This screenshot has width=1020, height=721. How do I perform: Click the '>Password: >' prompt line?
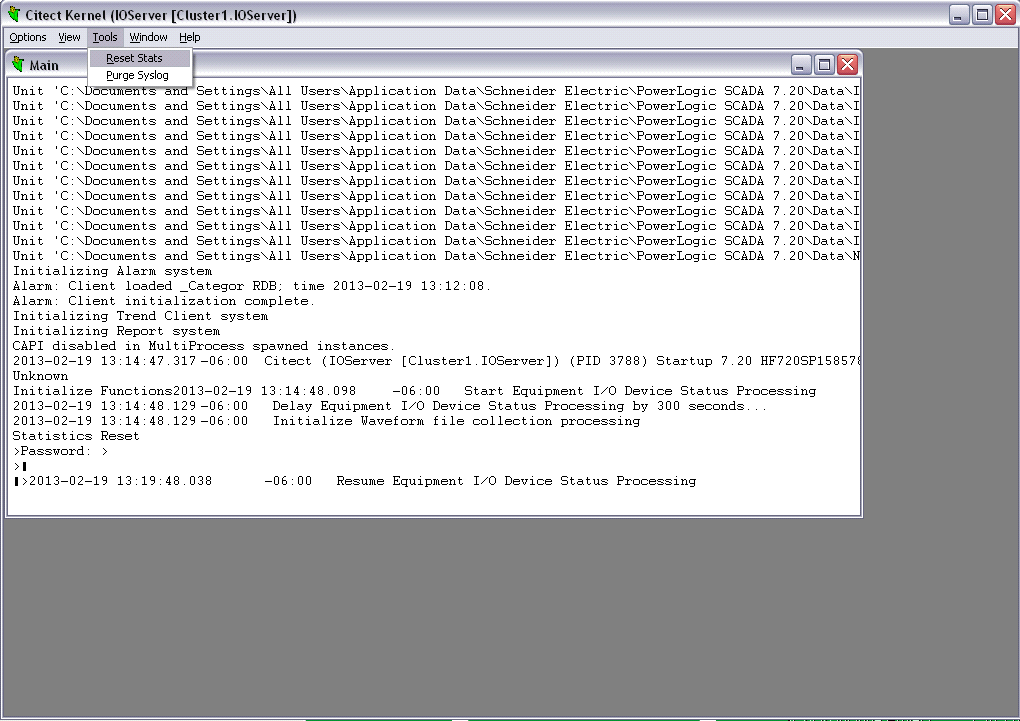tap(60, 451)
